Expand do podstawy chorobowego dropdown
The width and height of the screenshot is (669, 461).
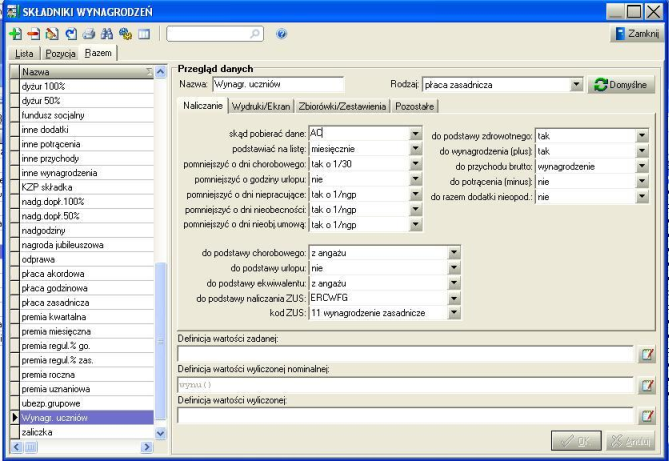pyautogui.click(x=454, y=253)
